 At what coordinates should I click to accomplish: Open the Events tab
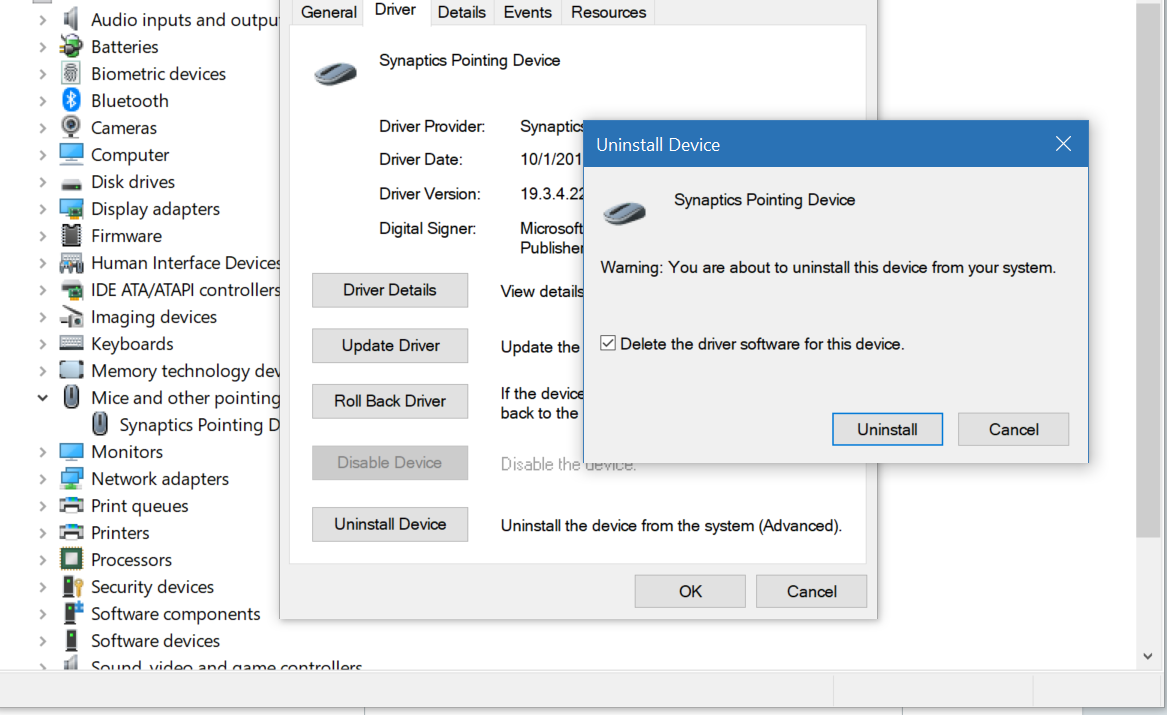point(528,13)
